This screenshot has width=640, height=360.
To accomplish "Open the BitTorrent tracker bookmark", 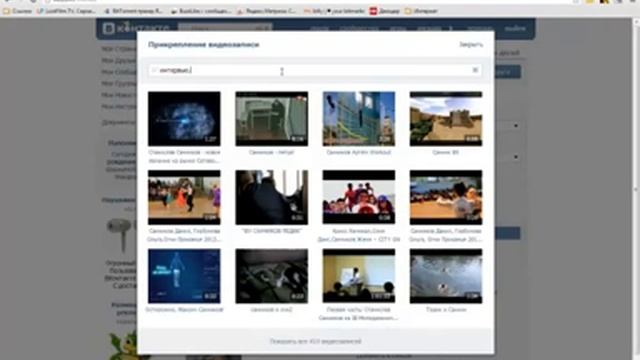I will (x=133, y=11).
